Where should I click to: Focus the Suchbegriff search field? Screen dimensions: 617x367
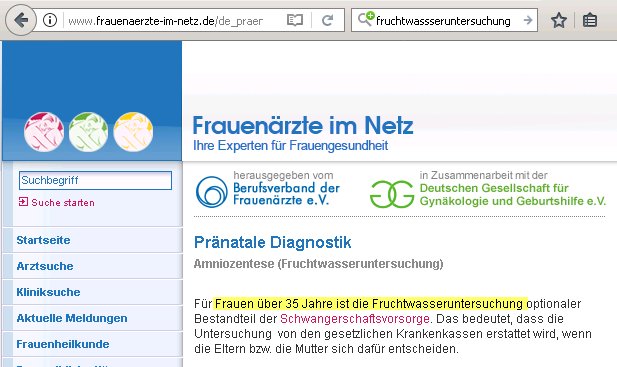(x=95, y=180)
